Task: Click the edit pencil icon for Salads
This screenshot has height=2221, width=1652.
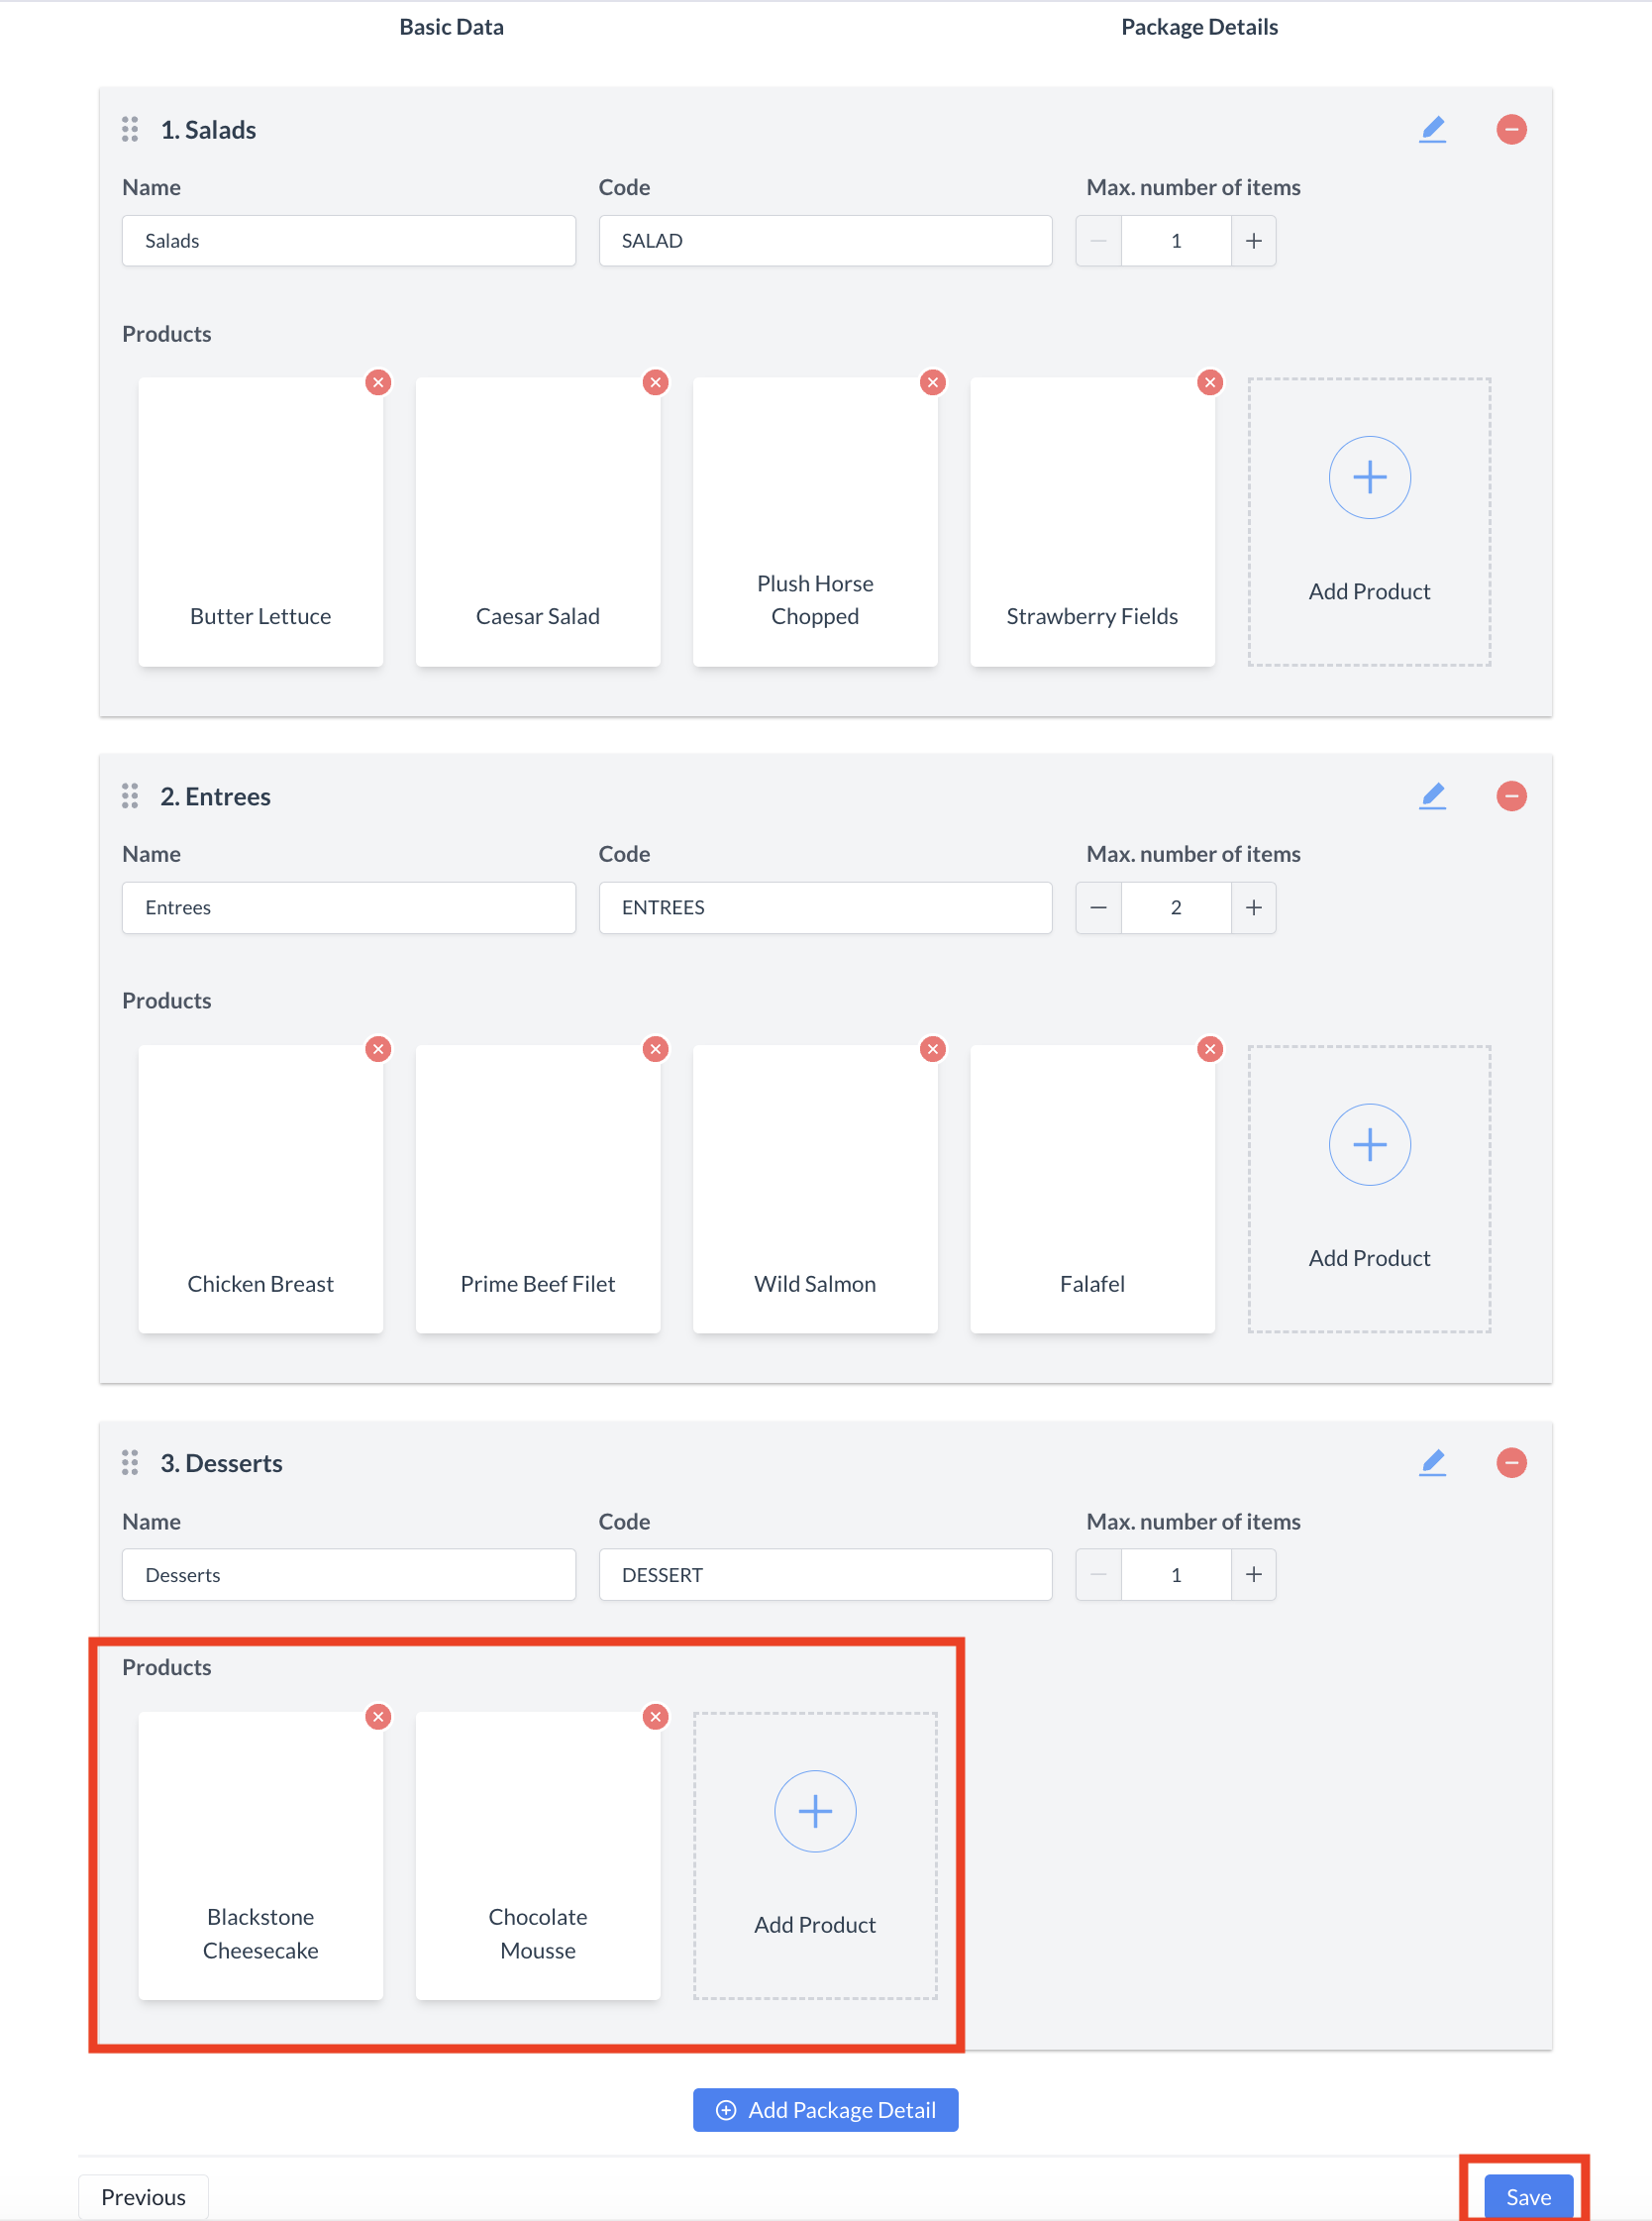Action: (x=1432, y=129)
